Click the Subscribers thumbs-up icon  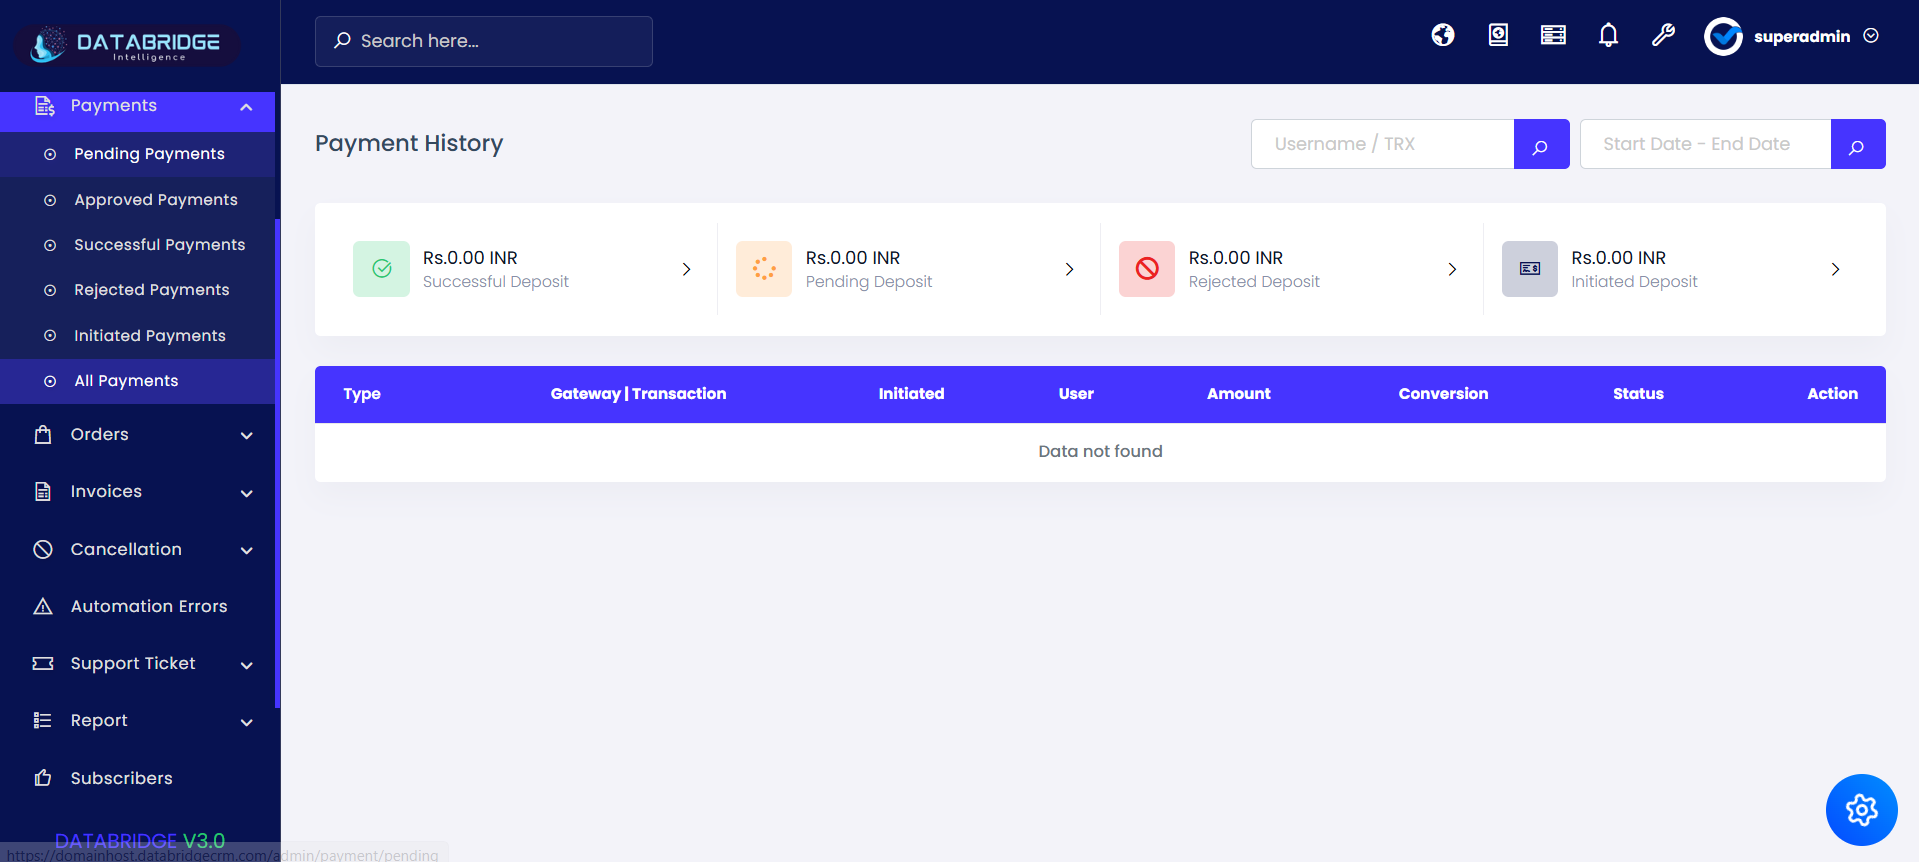point(43,778)
